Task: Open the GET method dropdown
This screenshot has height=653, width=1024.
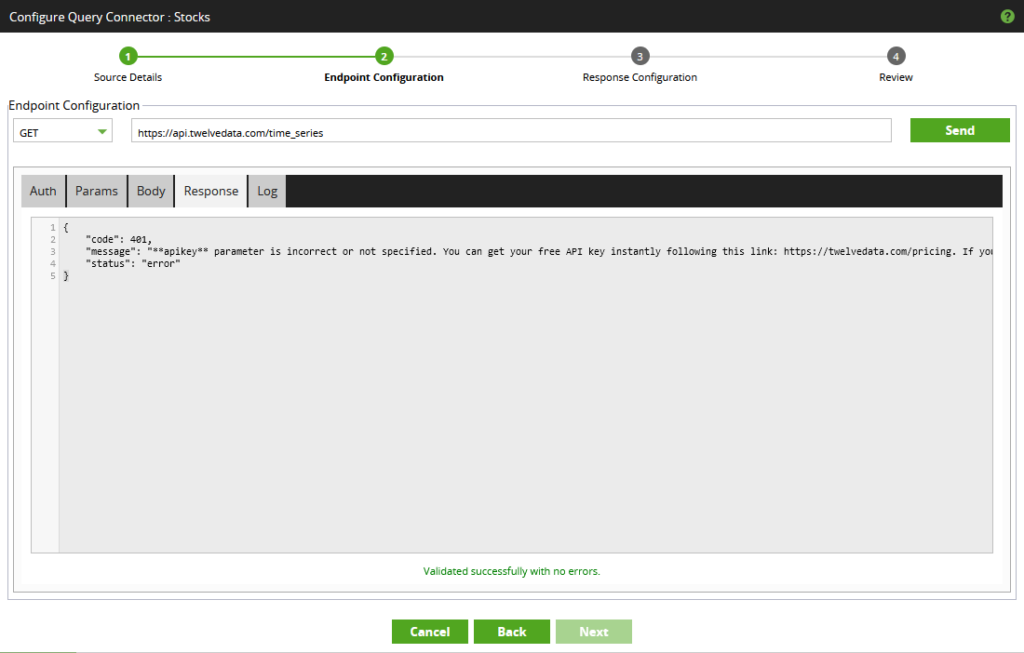Action: coord(62,130)
